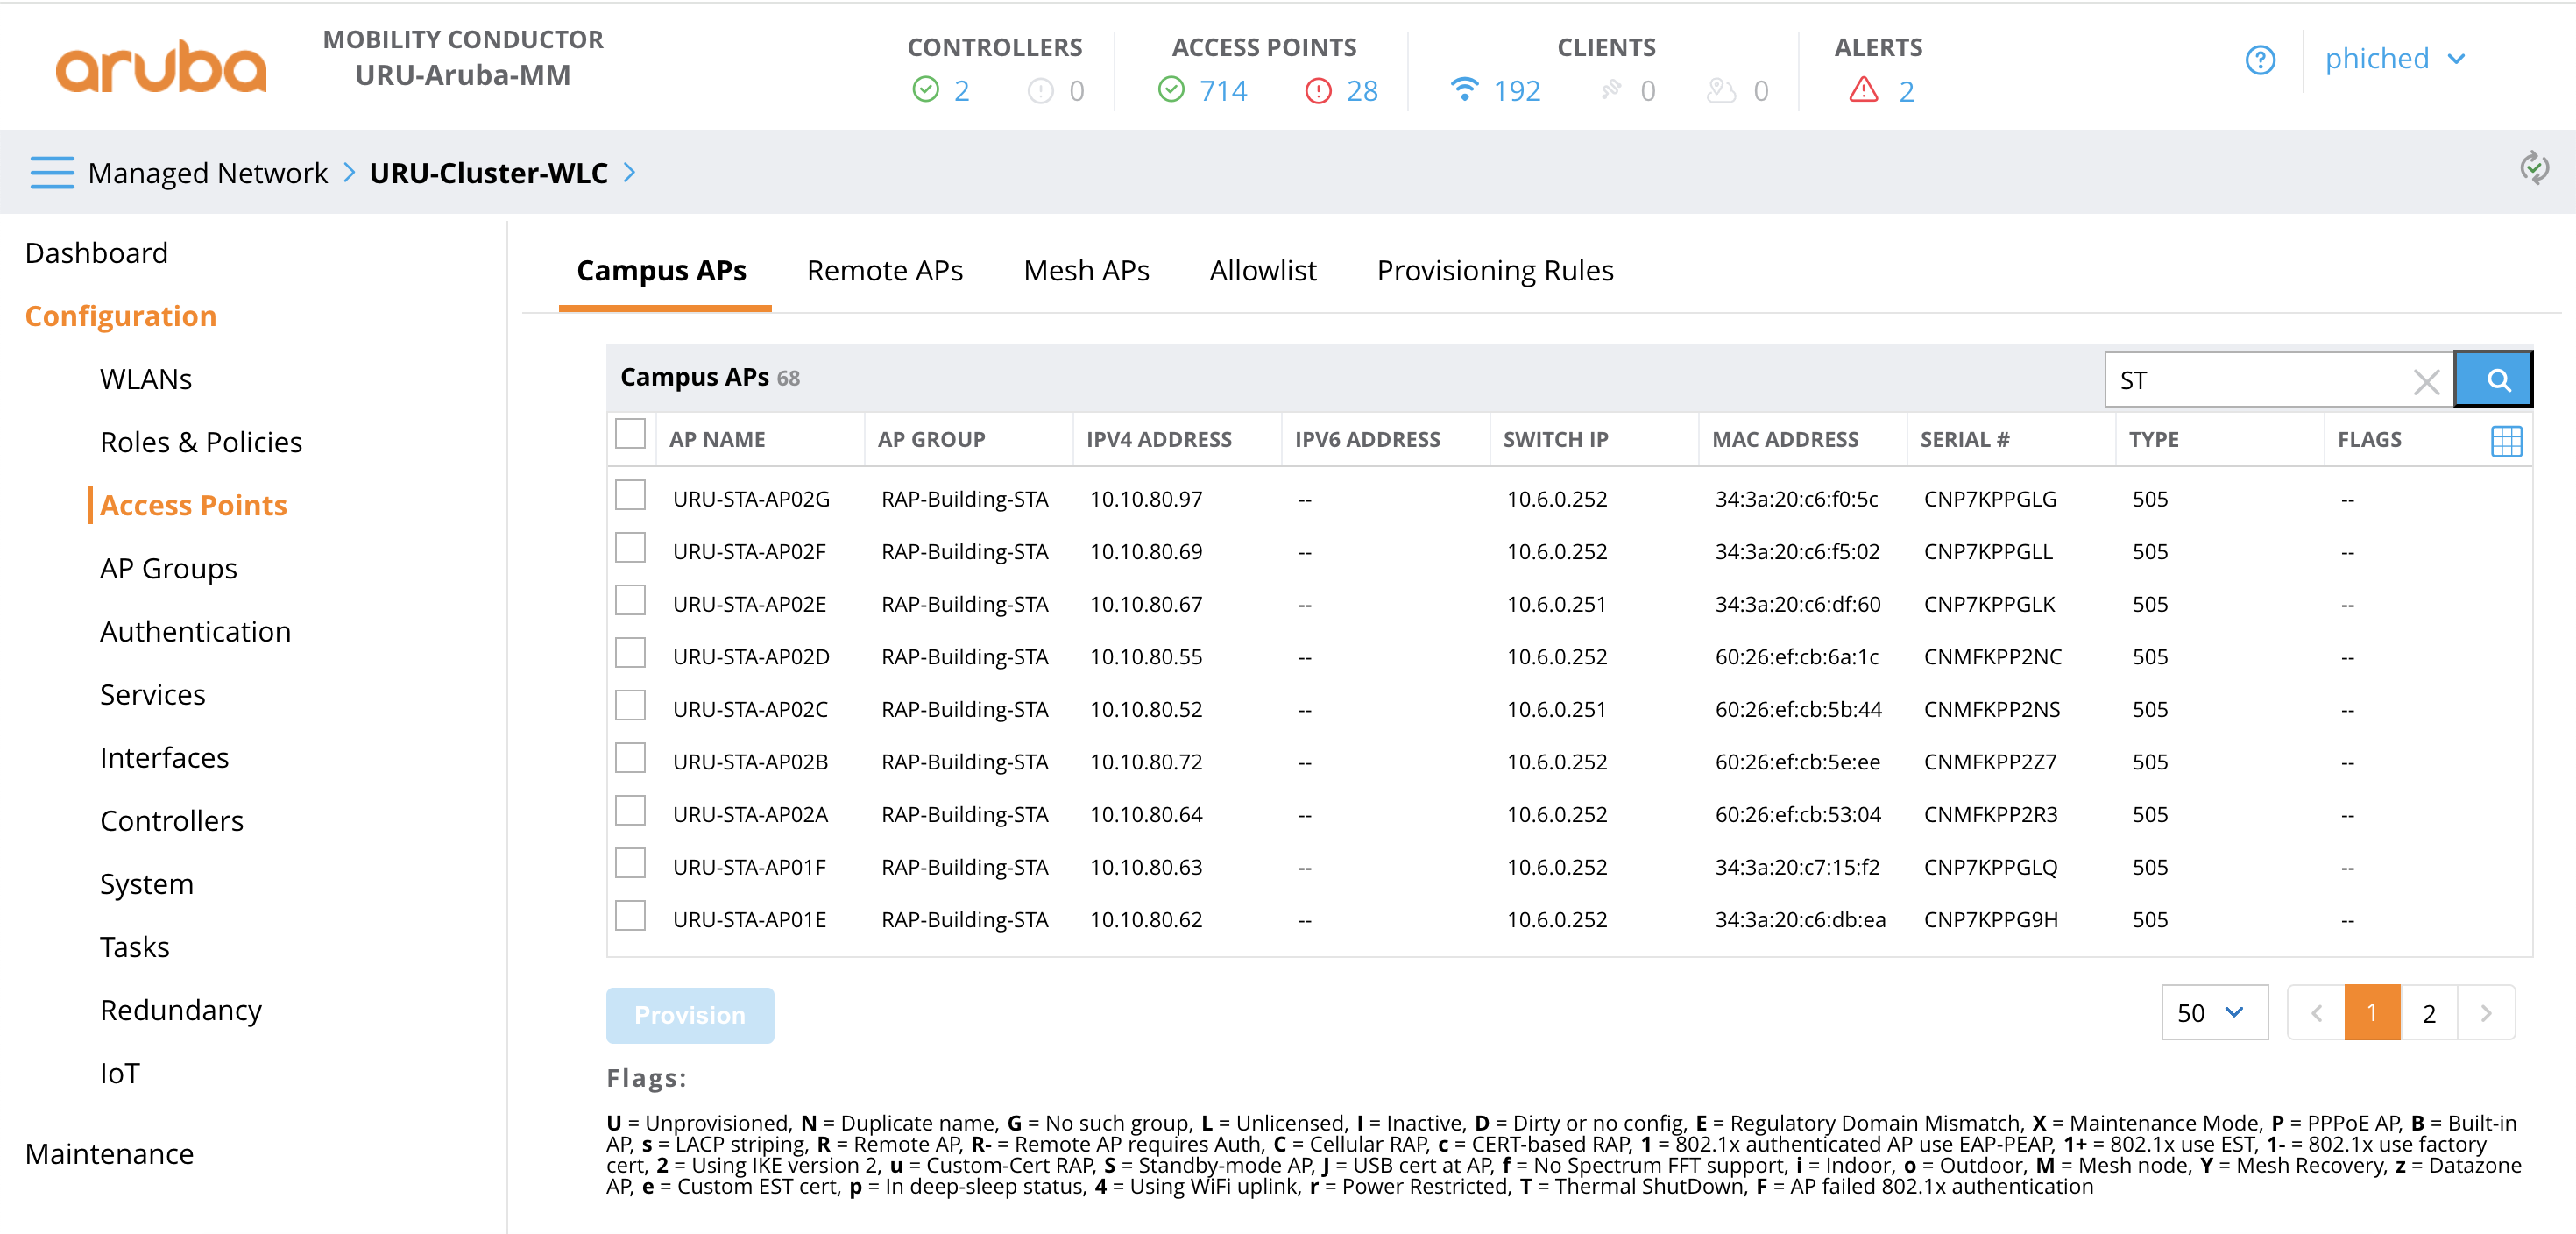Check the box for URU-STA-AP01E
Viewport: 2576px width, 1234px height.
pyautogui.click(x=630, y=916)
